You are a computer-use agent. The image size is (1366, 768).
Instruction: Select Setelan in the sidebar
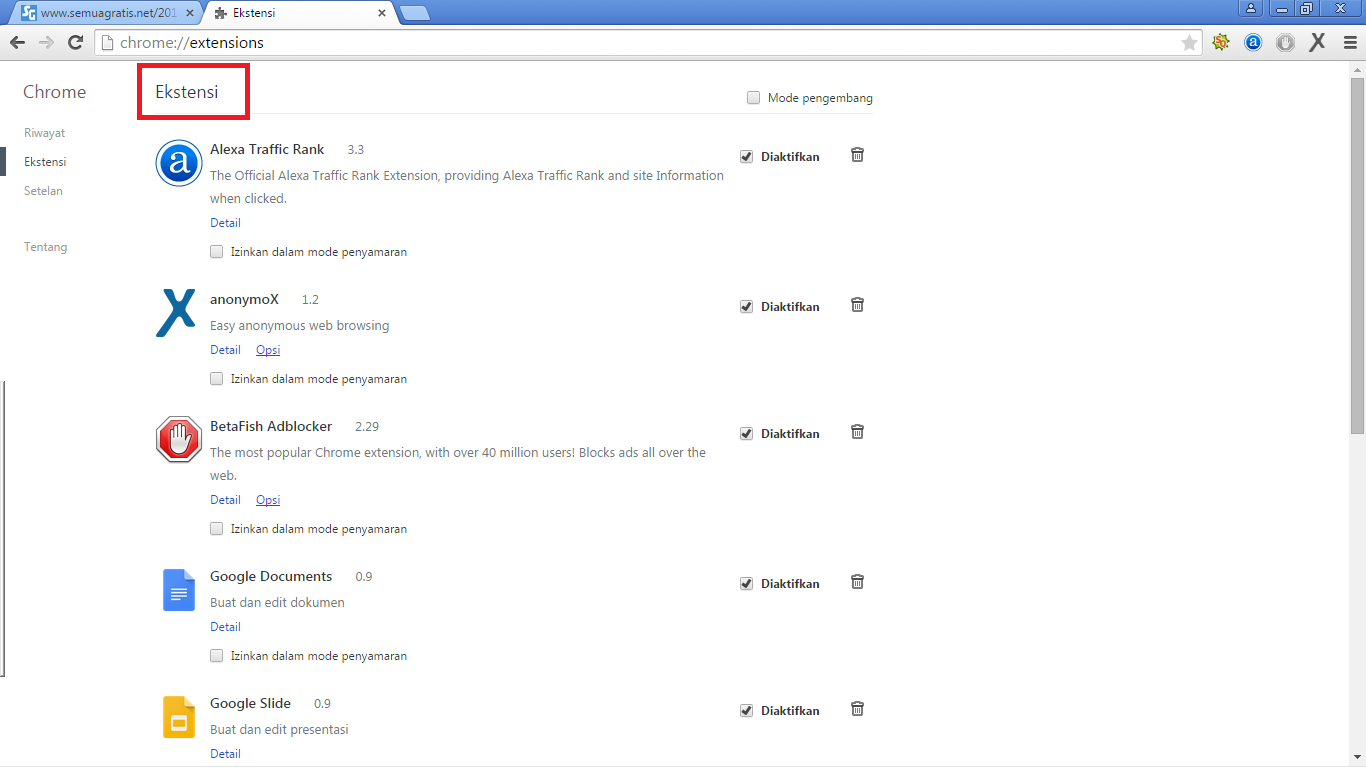tap(43, 191)
